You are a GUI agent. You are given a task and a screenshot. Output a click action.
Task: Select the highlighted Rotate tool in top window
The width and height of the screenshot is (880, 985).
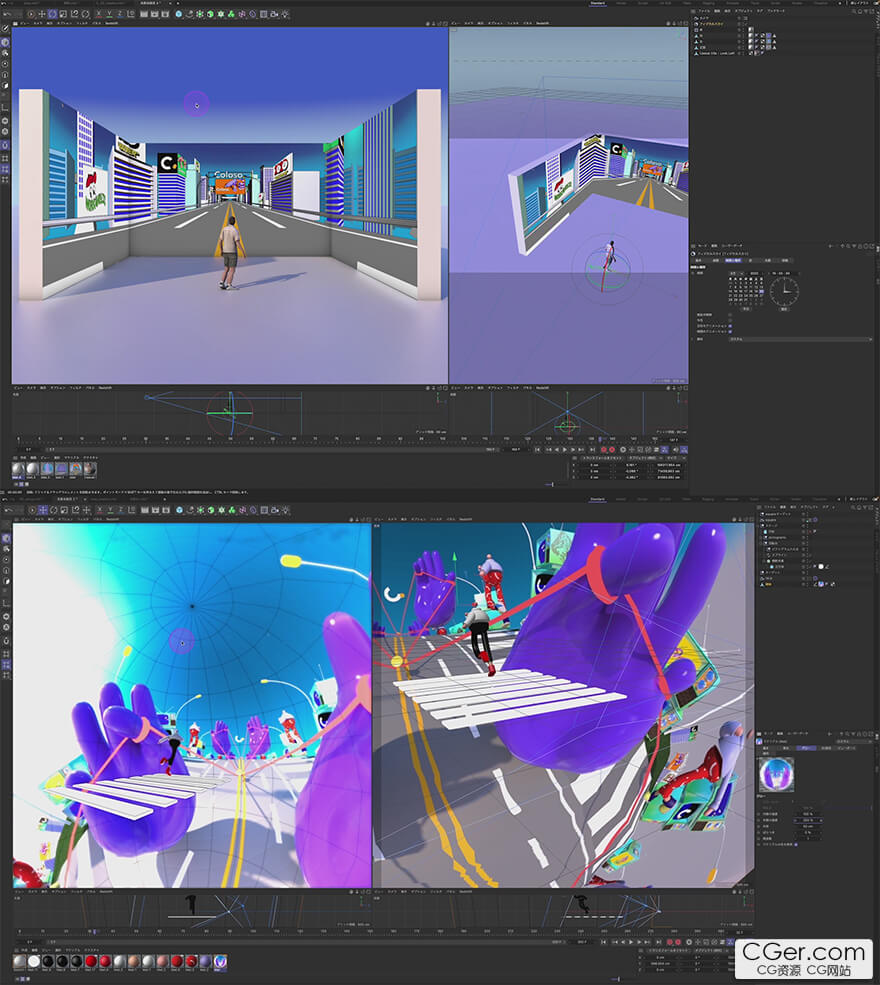52,14
